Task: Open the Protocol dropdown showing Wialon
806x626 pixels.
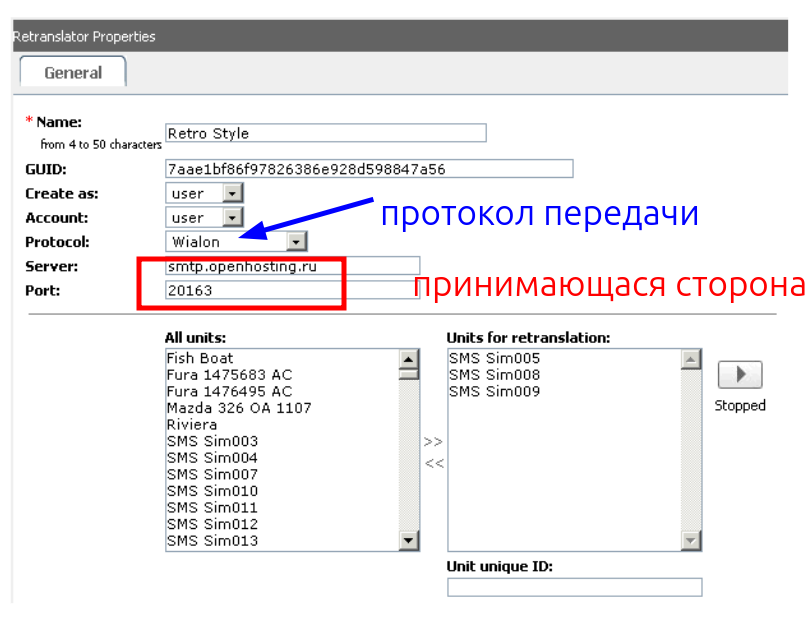Action: pos(296,241)
